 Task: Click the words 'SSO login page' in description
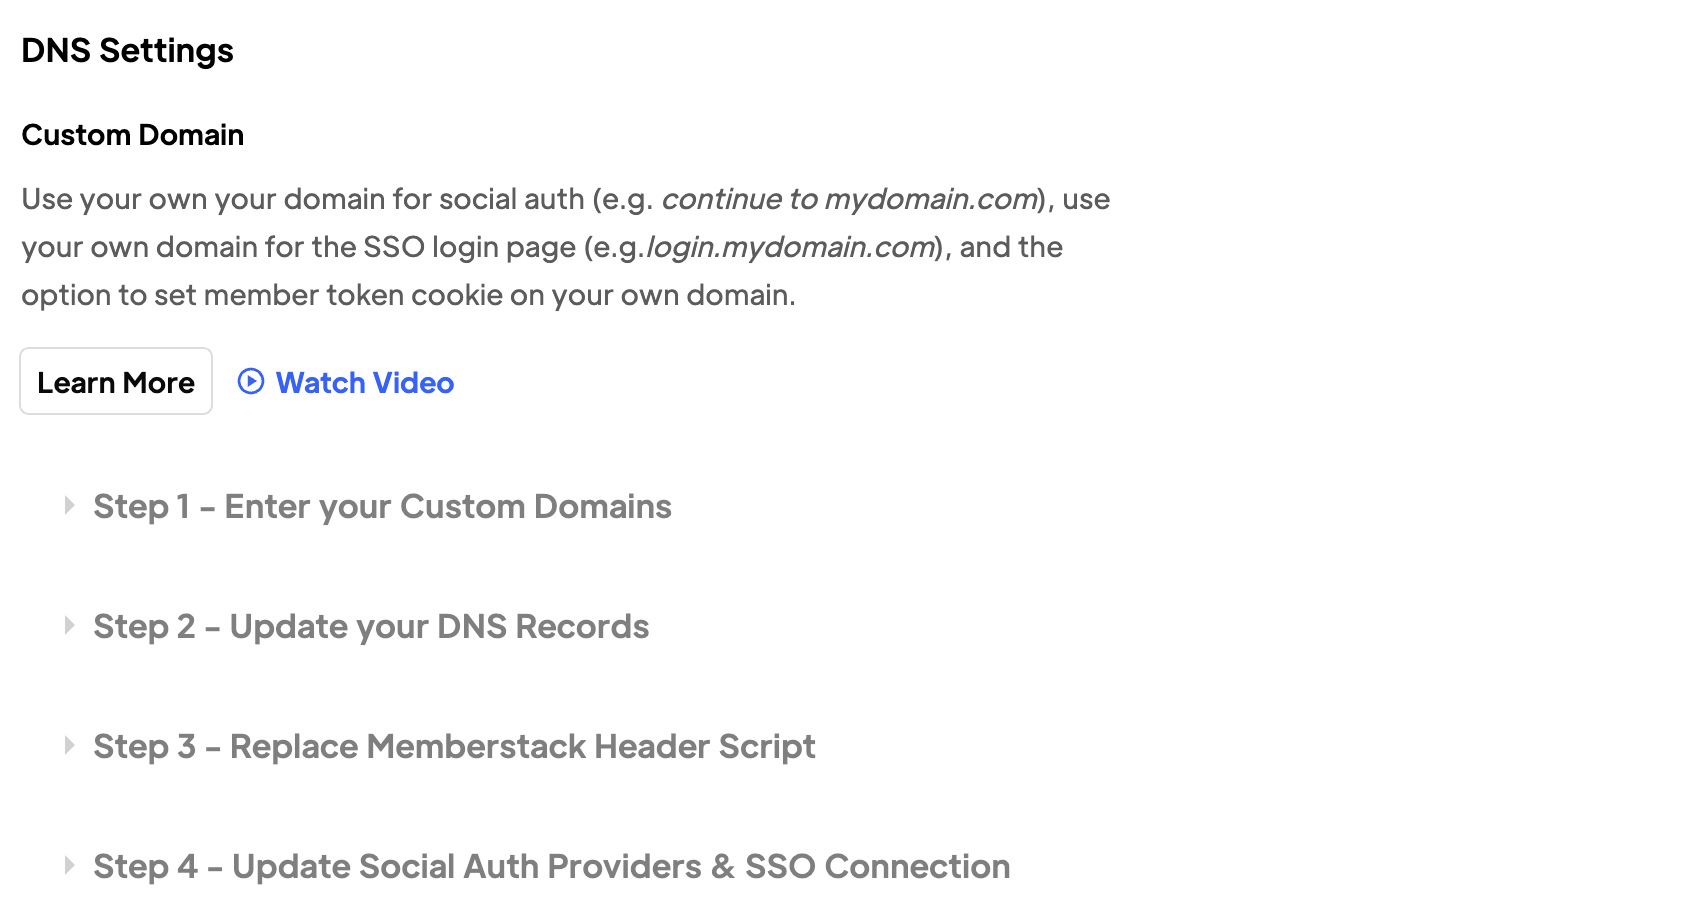(x=469, y=247)
